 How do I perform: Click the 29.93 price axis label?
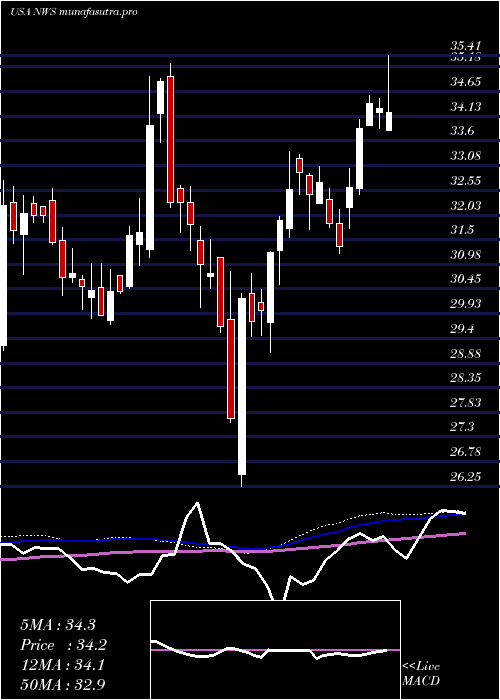pyautogui.click(x=465, y=304)
